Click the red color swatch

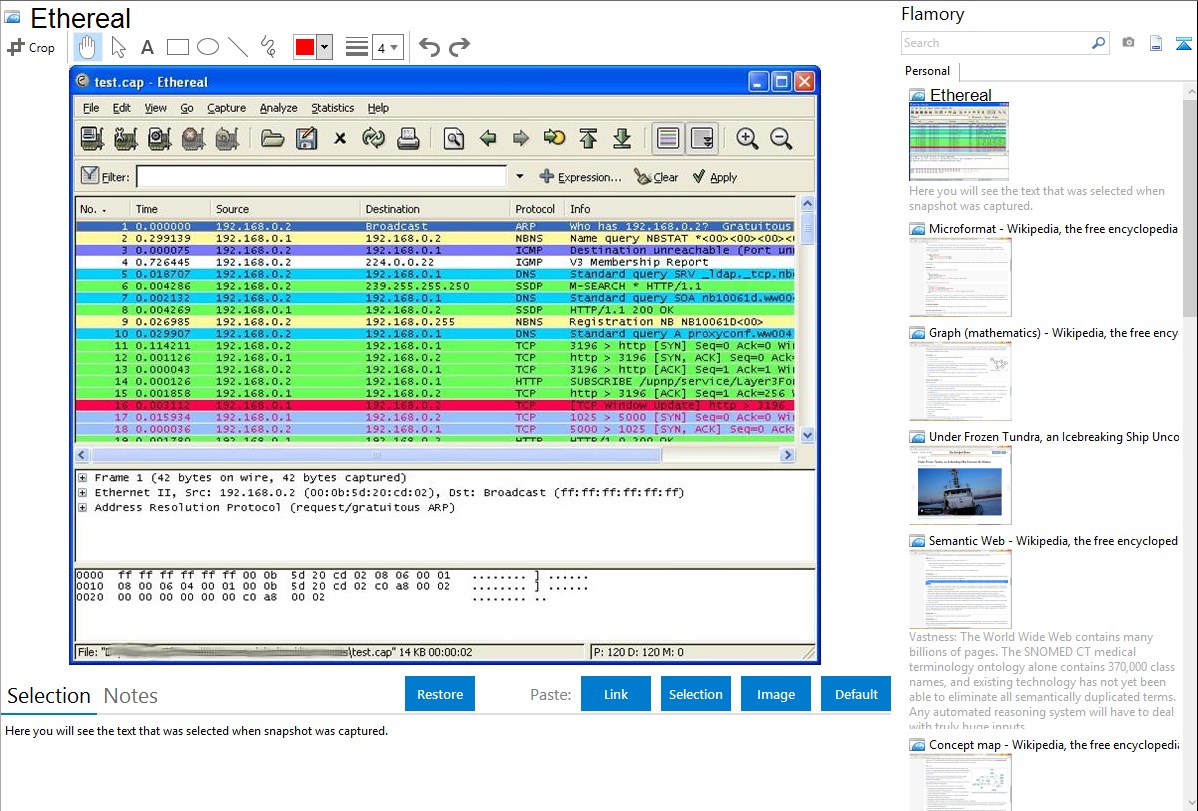305,47
